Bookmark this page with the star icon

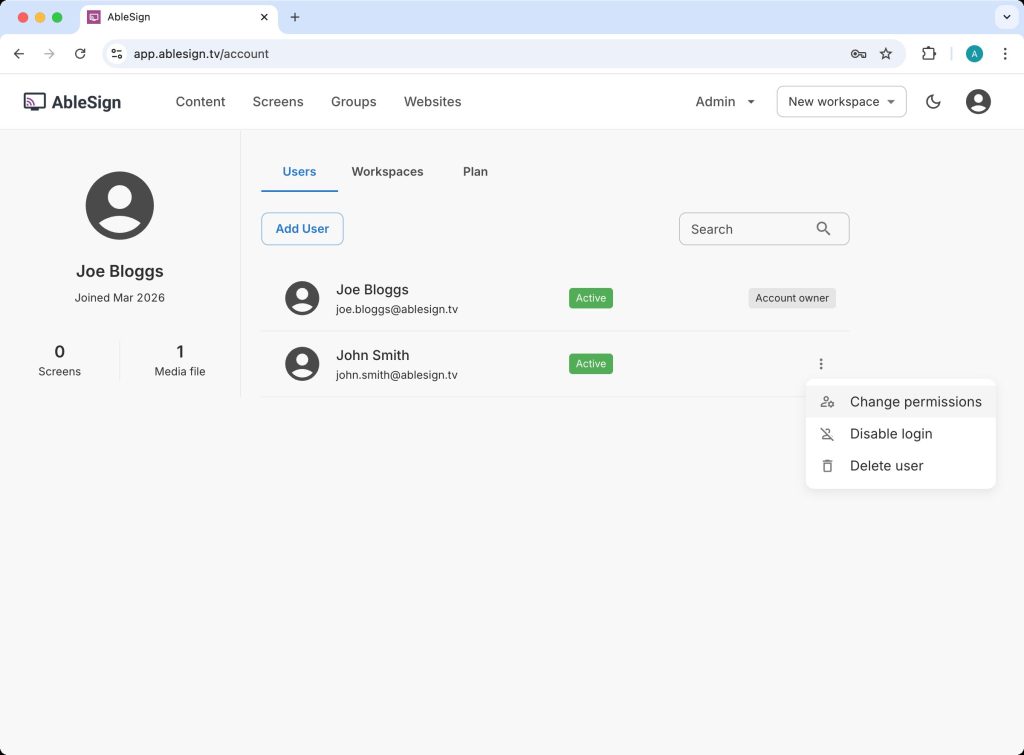click(x=885, y=54)
